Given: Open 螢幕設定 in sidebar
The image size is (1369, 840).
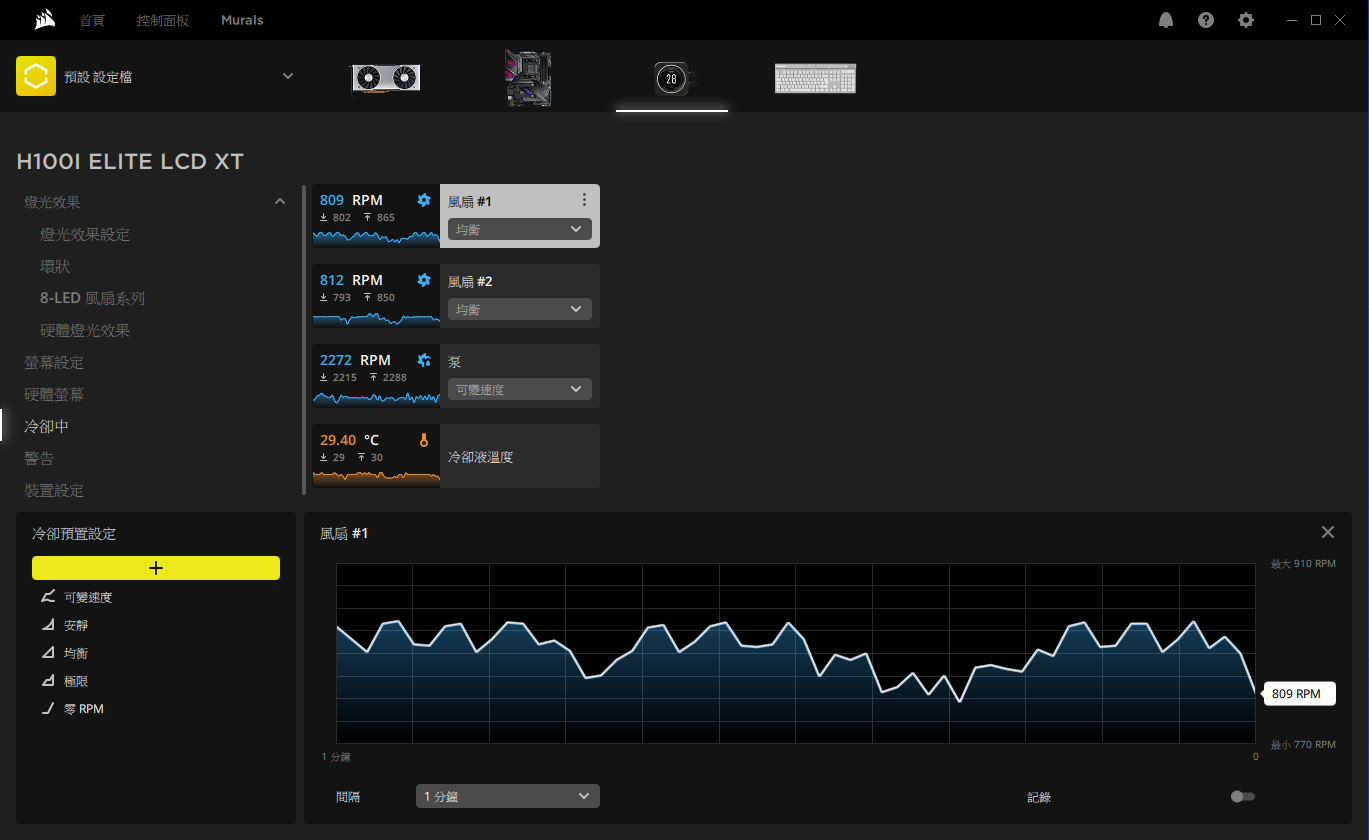Looking at the screenshot, I should (54, 362).
